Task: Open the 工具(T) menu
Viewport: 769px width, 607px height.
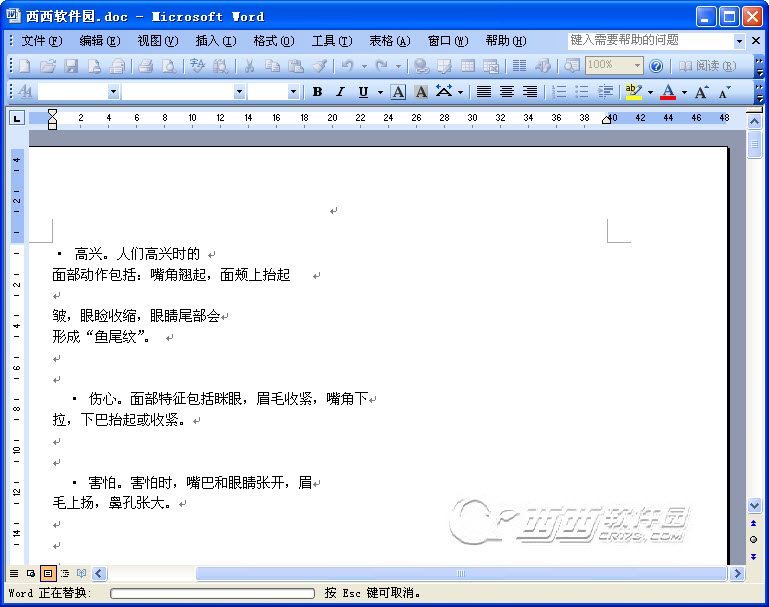Action: pos(332,40)
